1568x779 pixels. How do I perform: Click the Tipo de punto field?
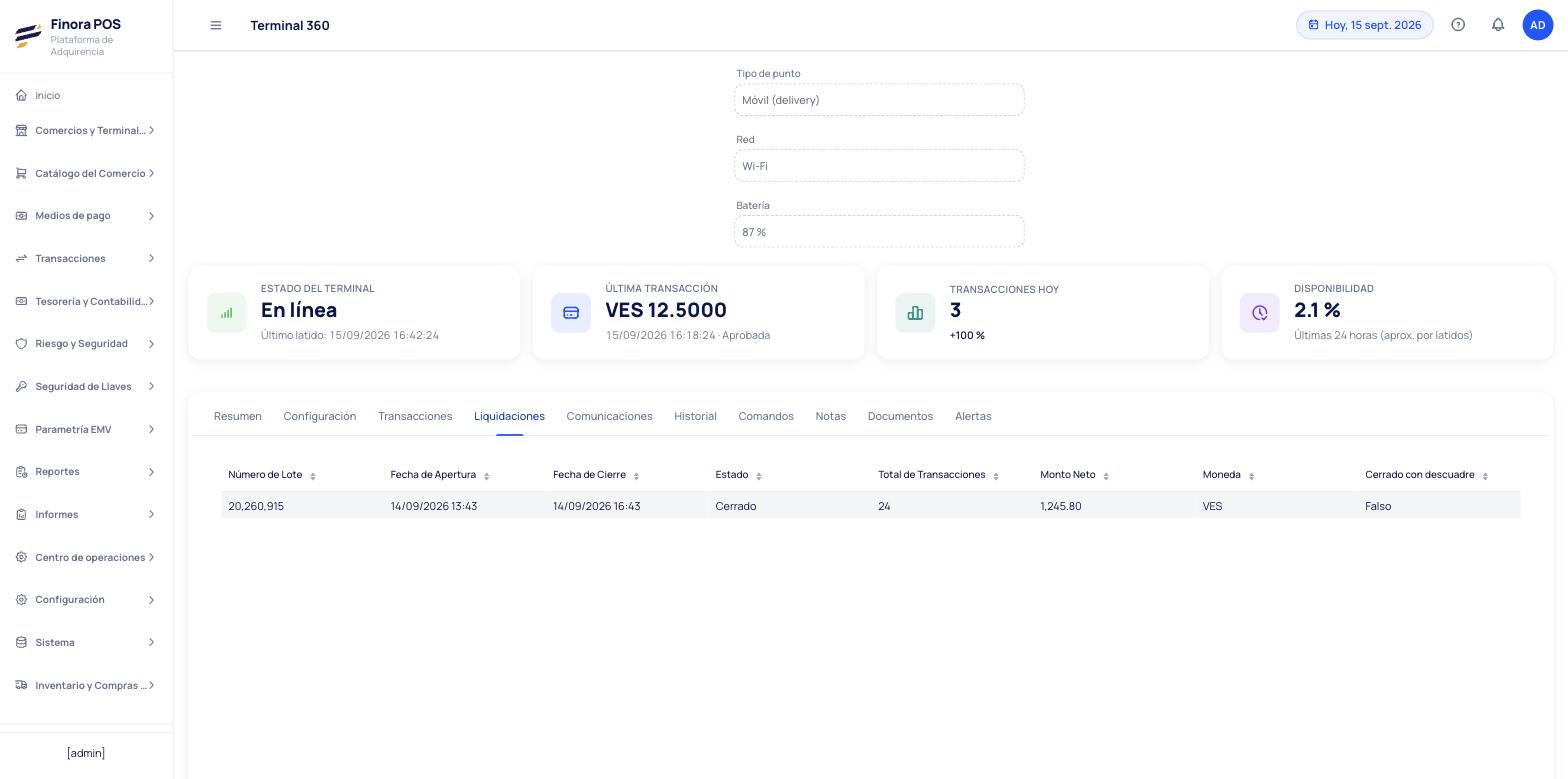point(879,100)
